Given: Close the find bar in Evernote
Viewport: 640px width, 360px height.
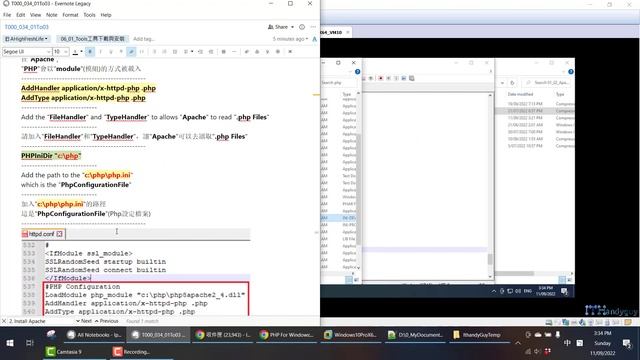Looking at the screenshot, I should click(x=4, y=321).
